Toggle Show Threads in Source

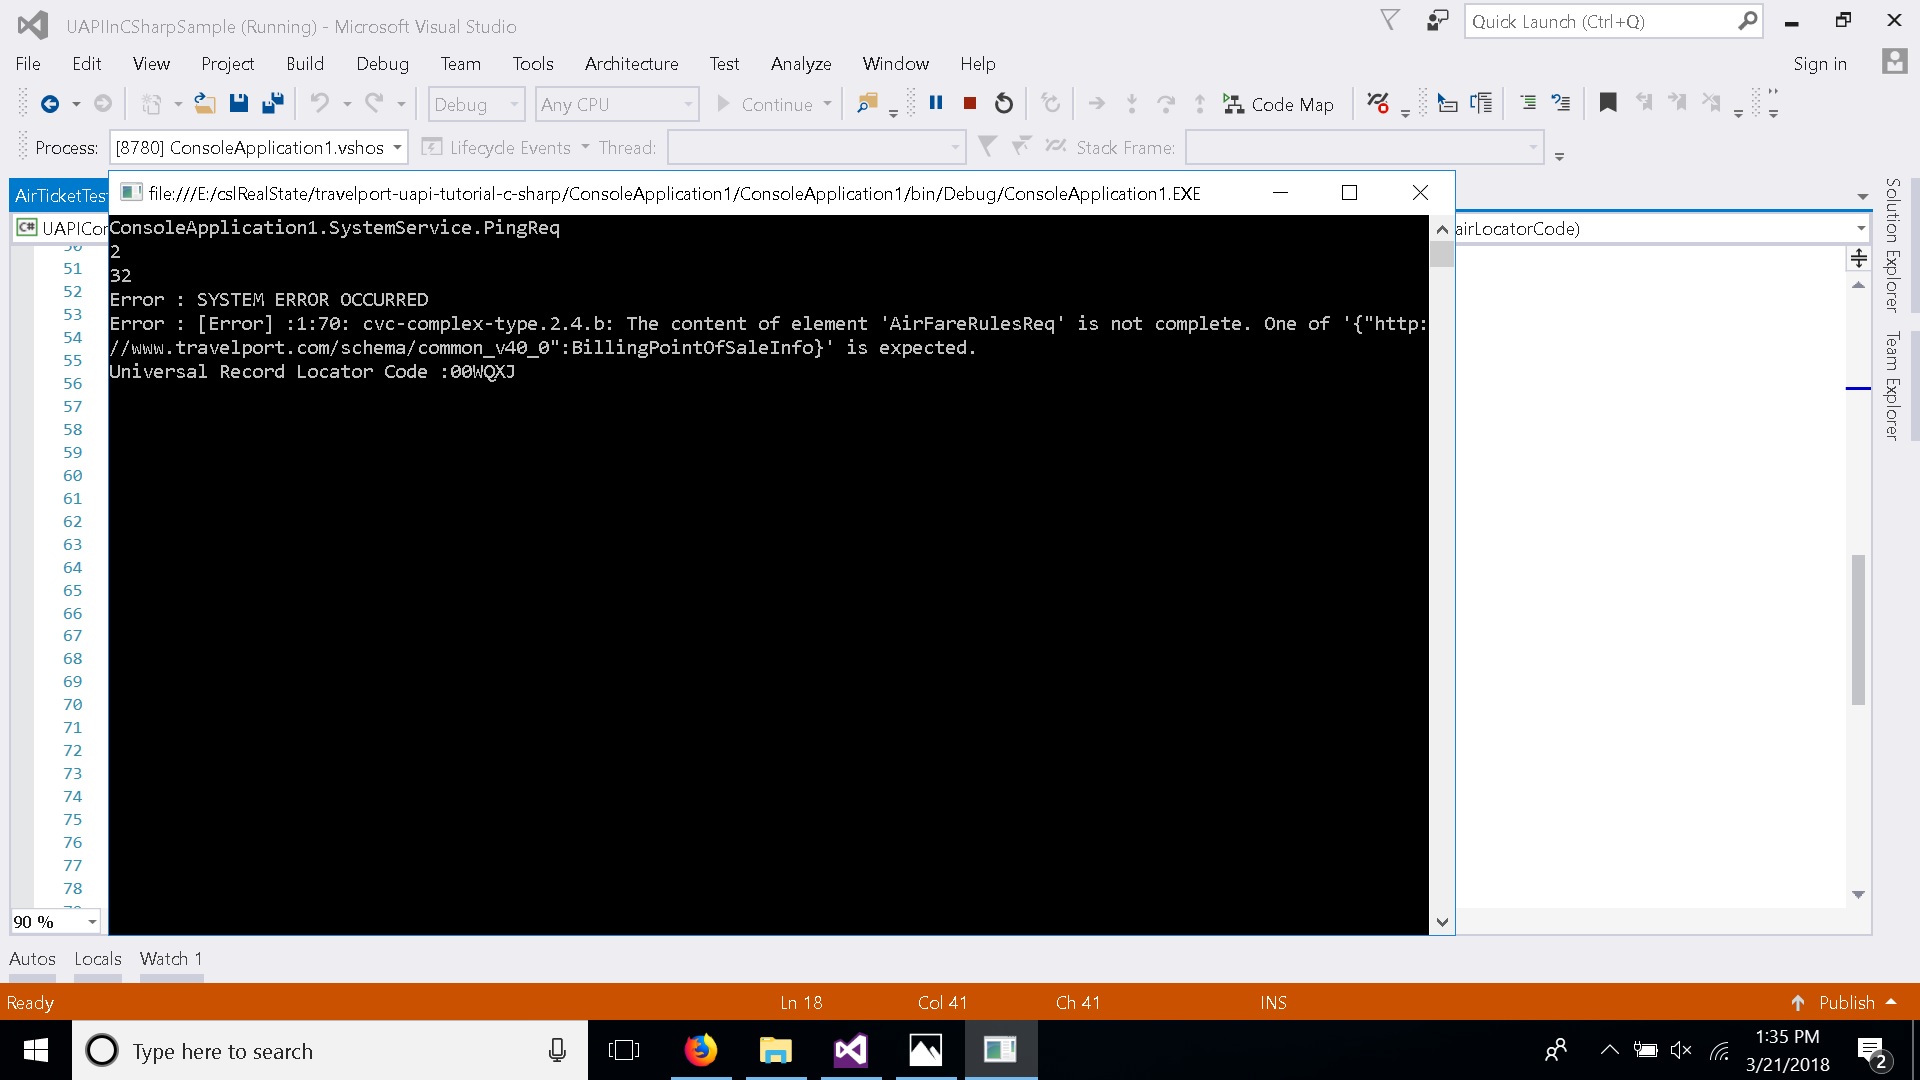1056,146
